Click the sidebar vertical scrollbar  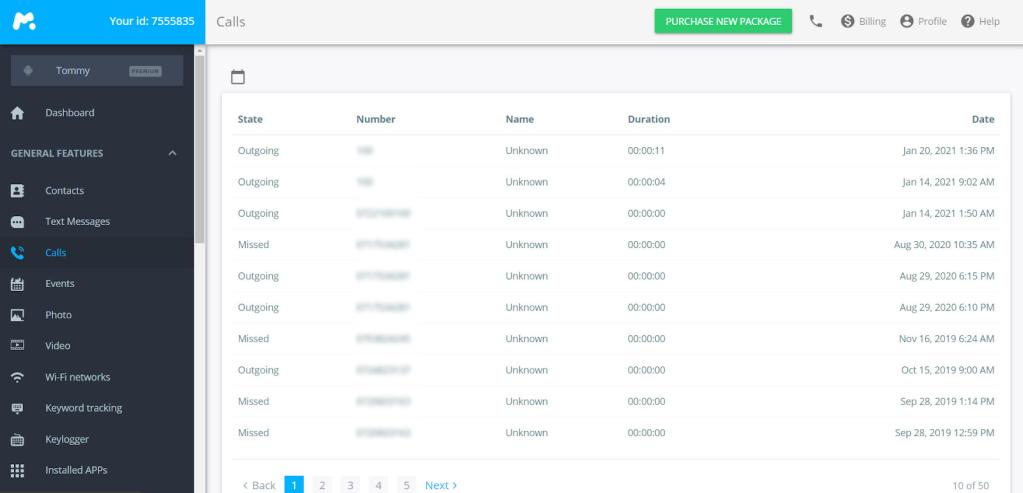[200, 149]
